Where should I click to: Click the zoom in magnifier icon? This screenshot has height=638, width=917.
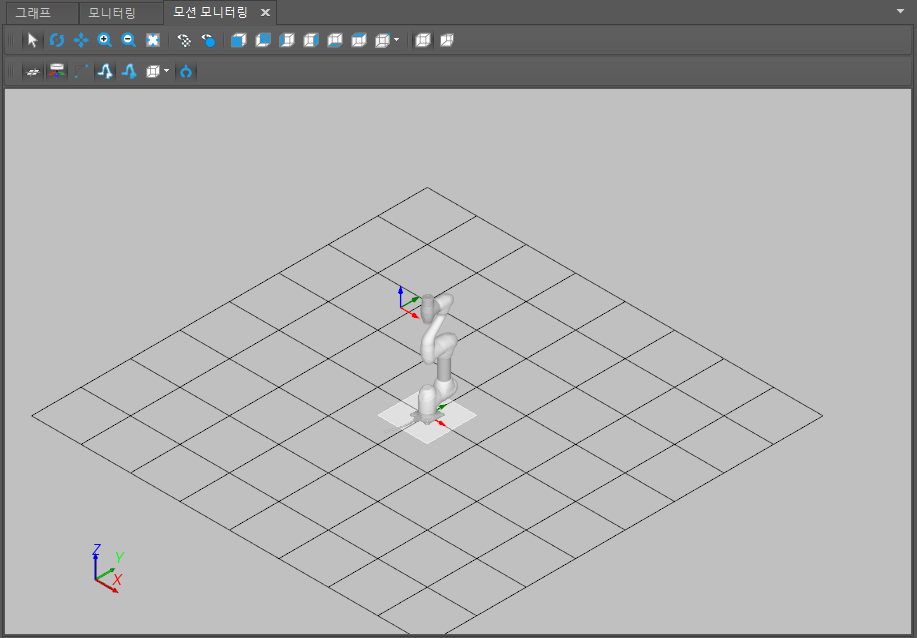click(105, 40)
